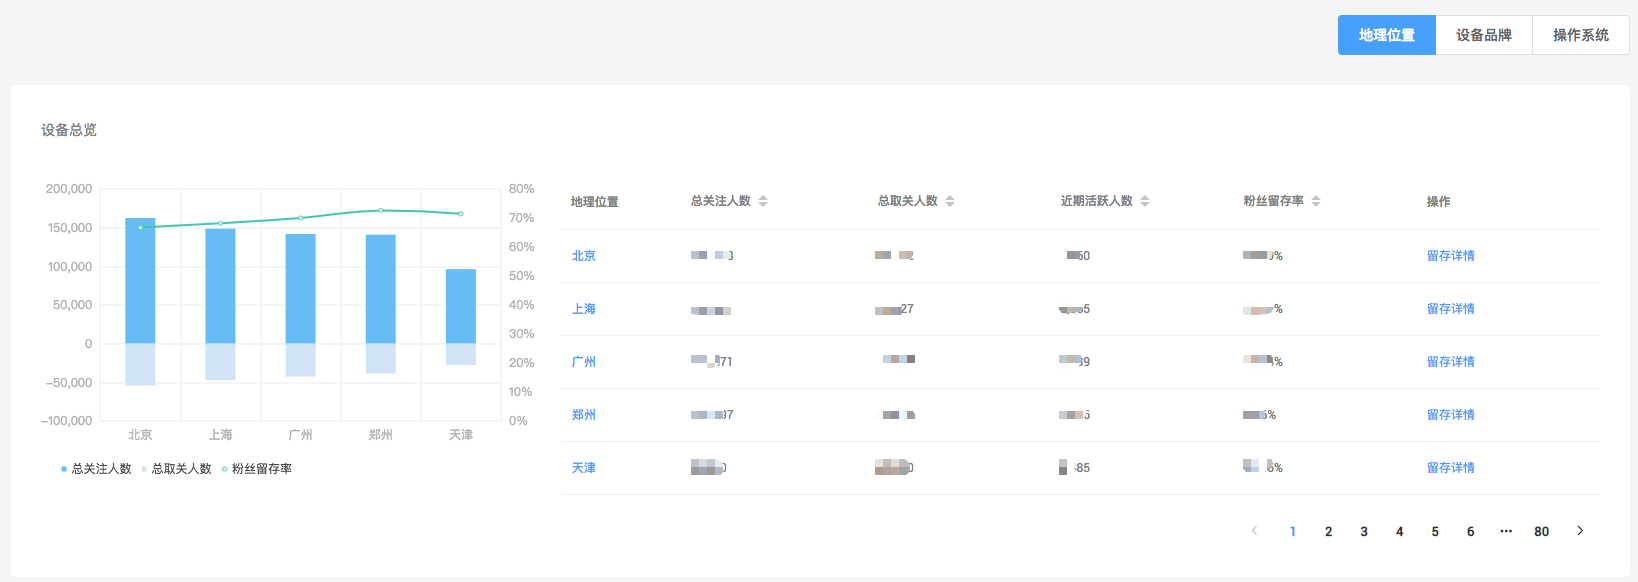Go to page 80
The image size is (1638, 582).
coord(1541,531)
